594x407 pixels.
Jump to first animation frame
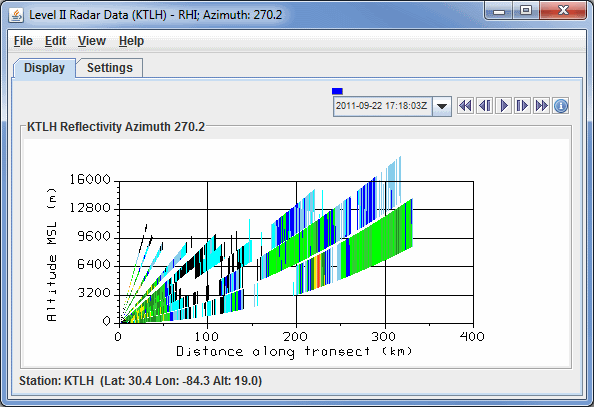click(465, 105)
